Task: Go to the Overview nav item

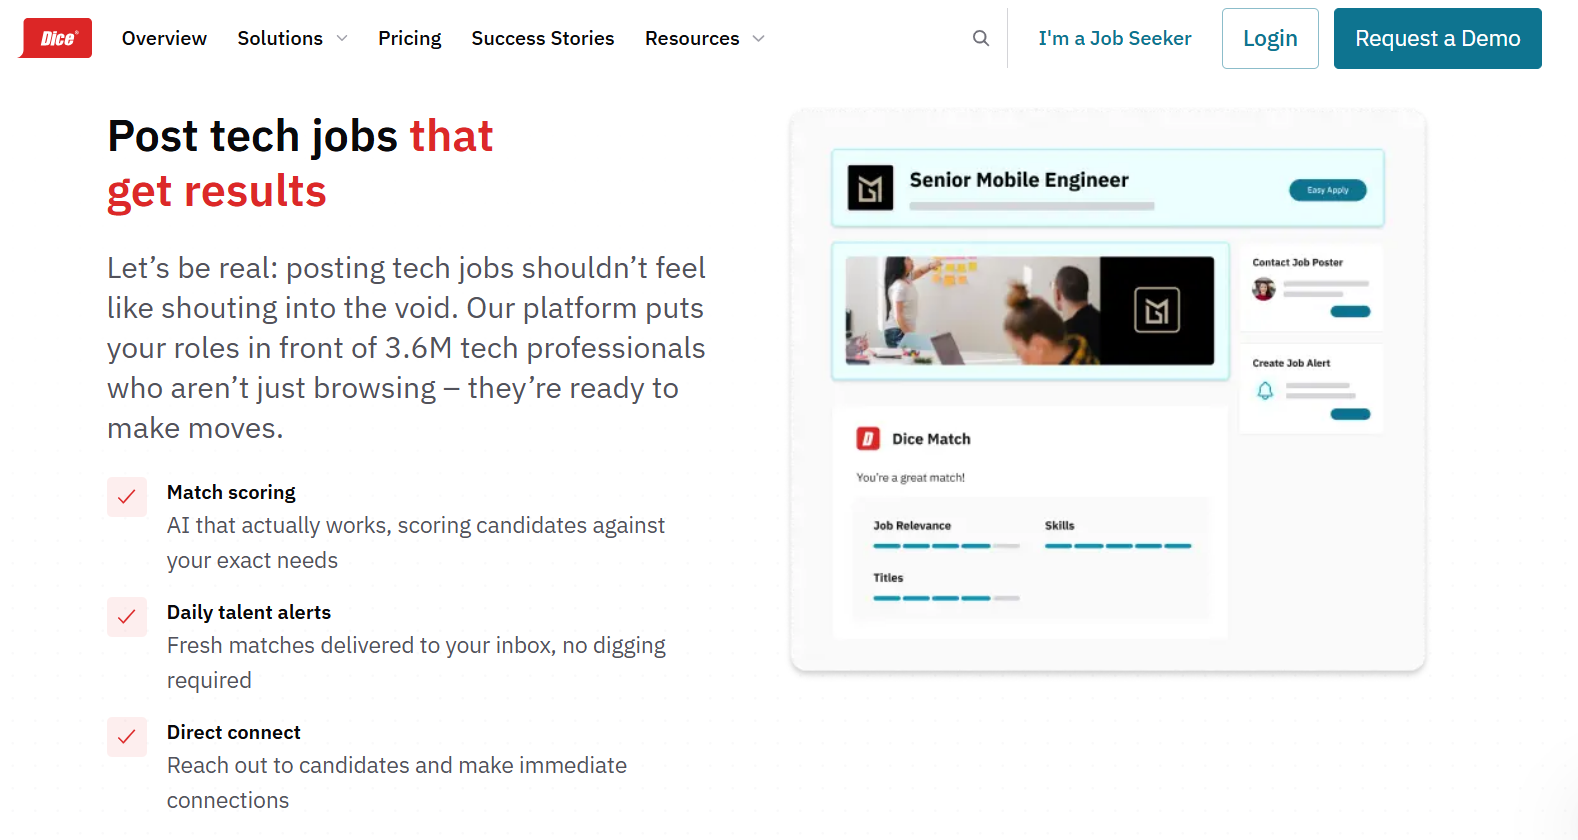Action: 164,38
